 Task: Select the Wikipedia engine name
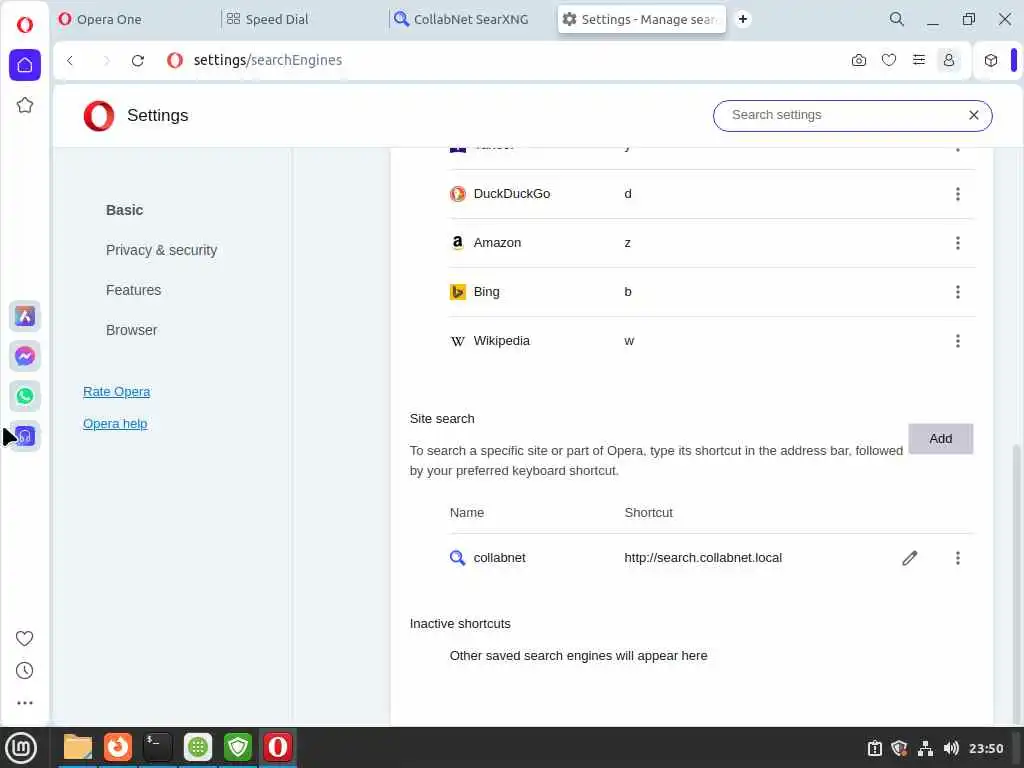pyautogui.click(x=501, y=341)
